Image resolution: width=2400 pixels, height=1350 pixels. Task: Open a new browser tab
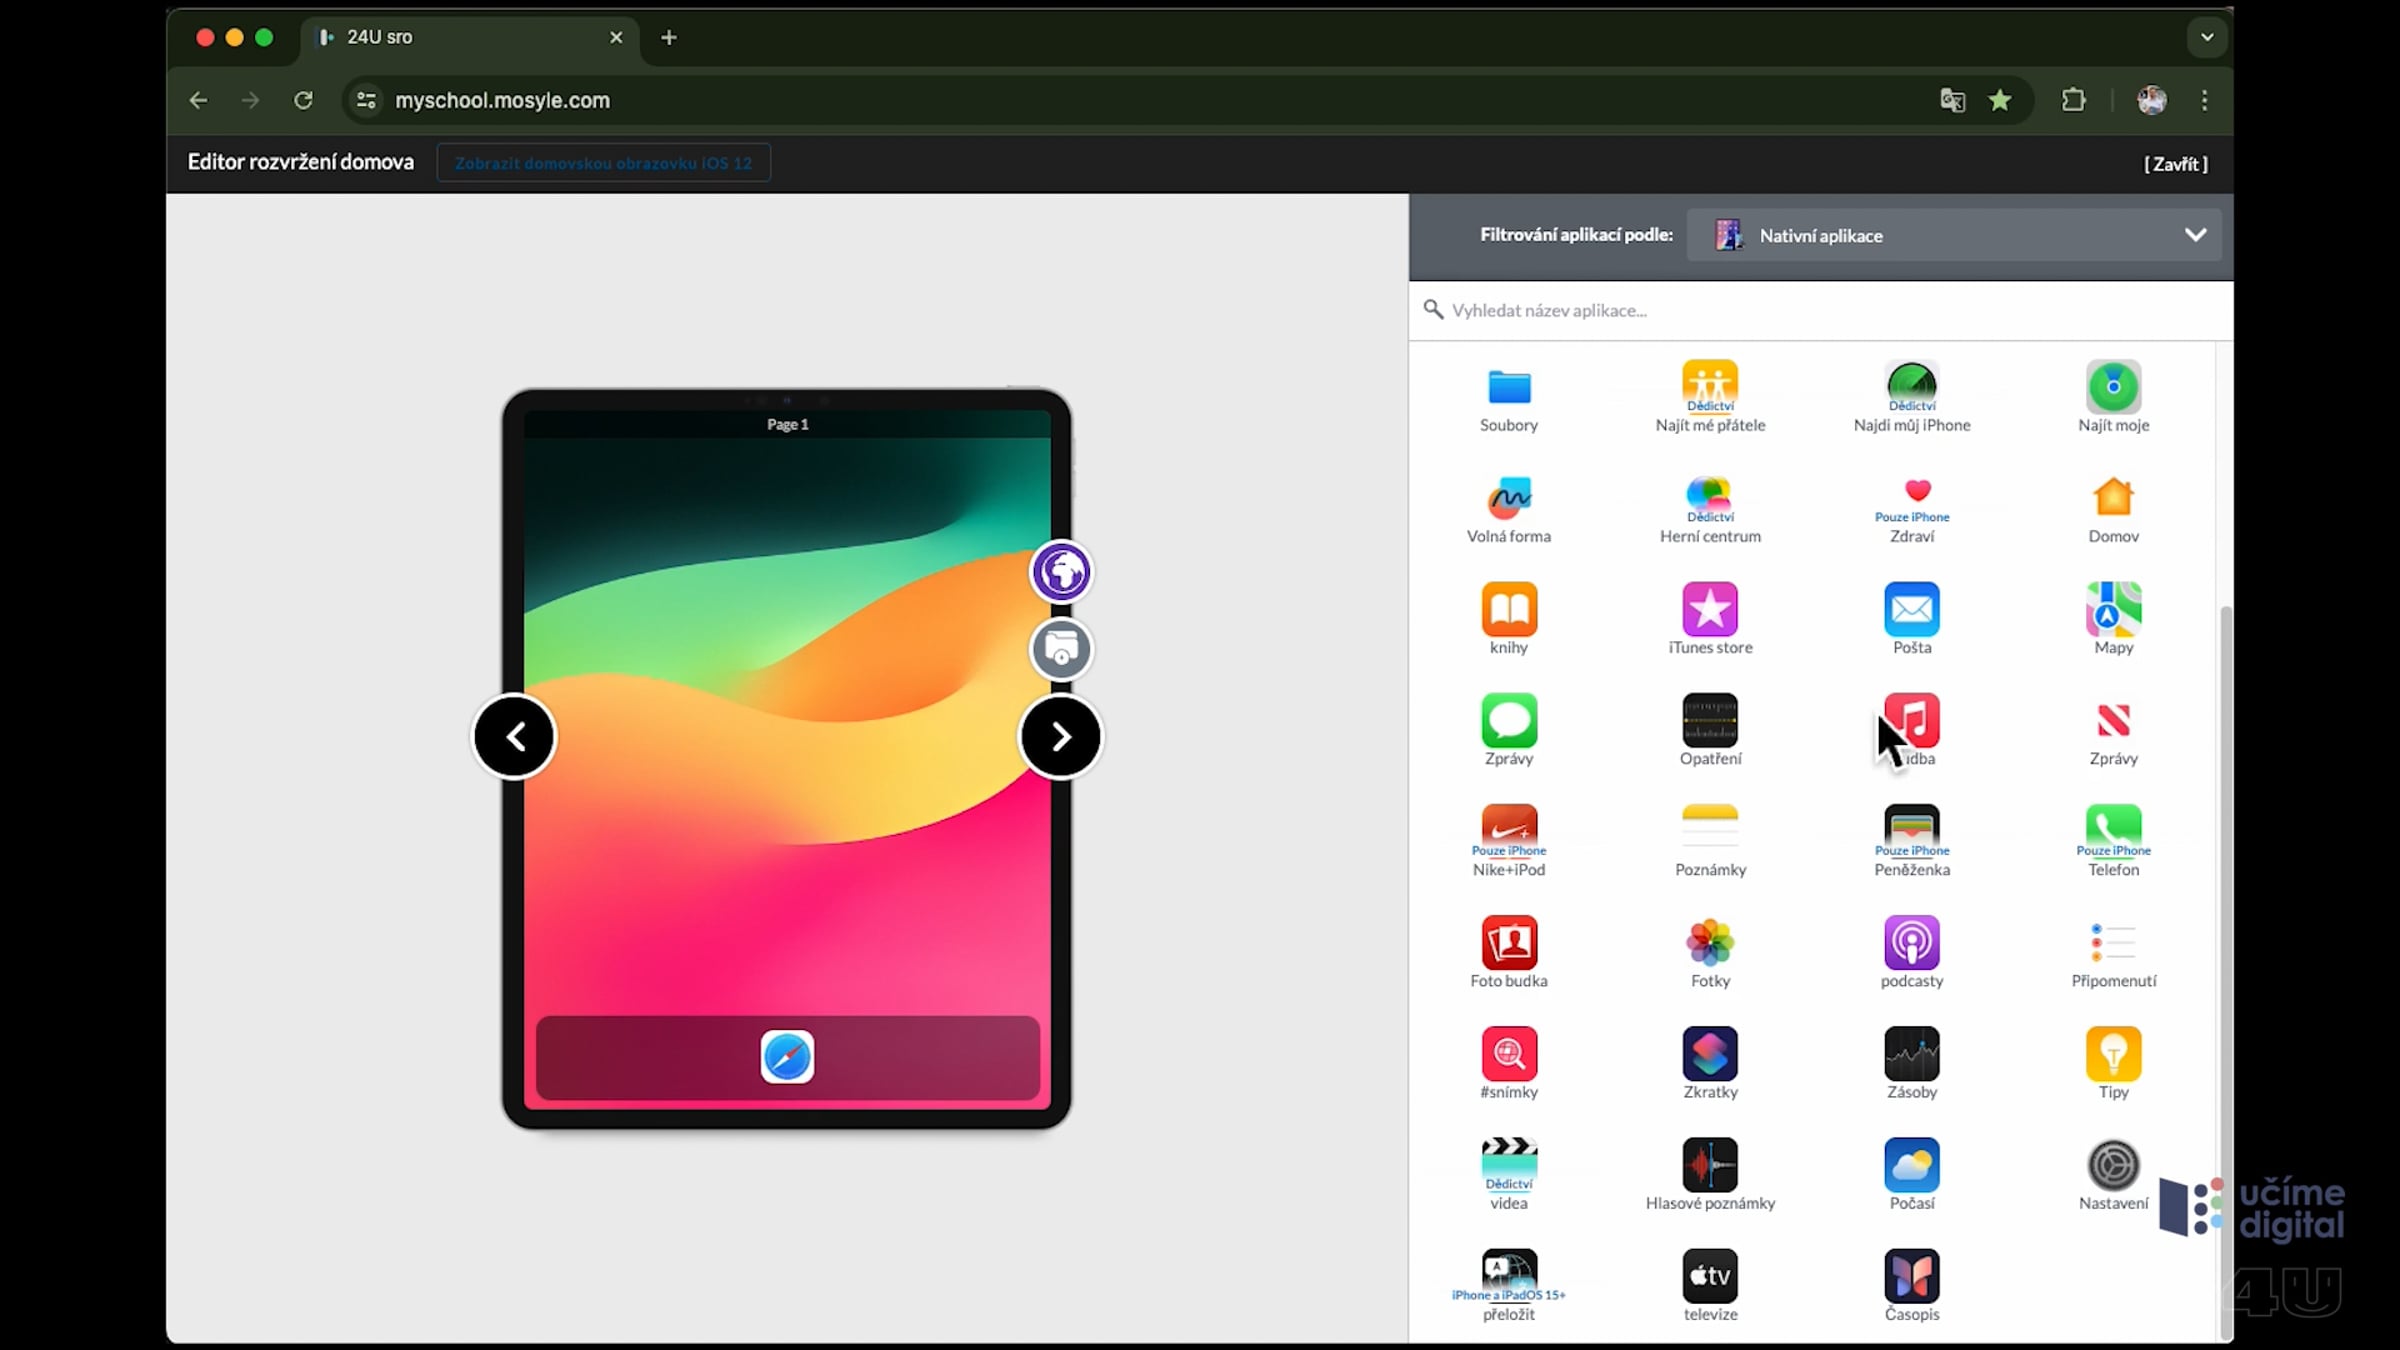point(669,38)
